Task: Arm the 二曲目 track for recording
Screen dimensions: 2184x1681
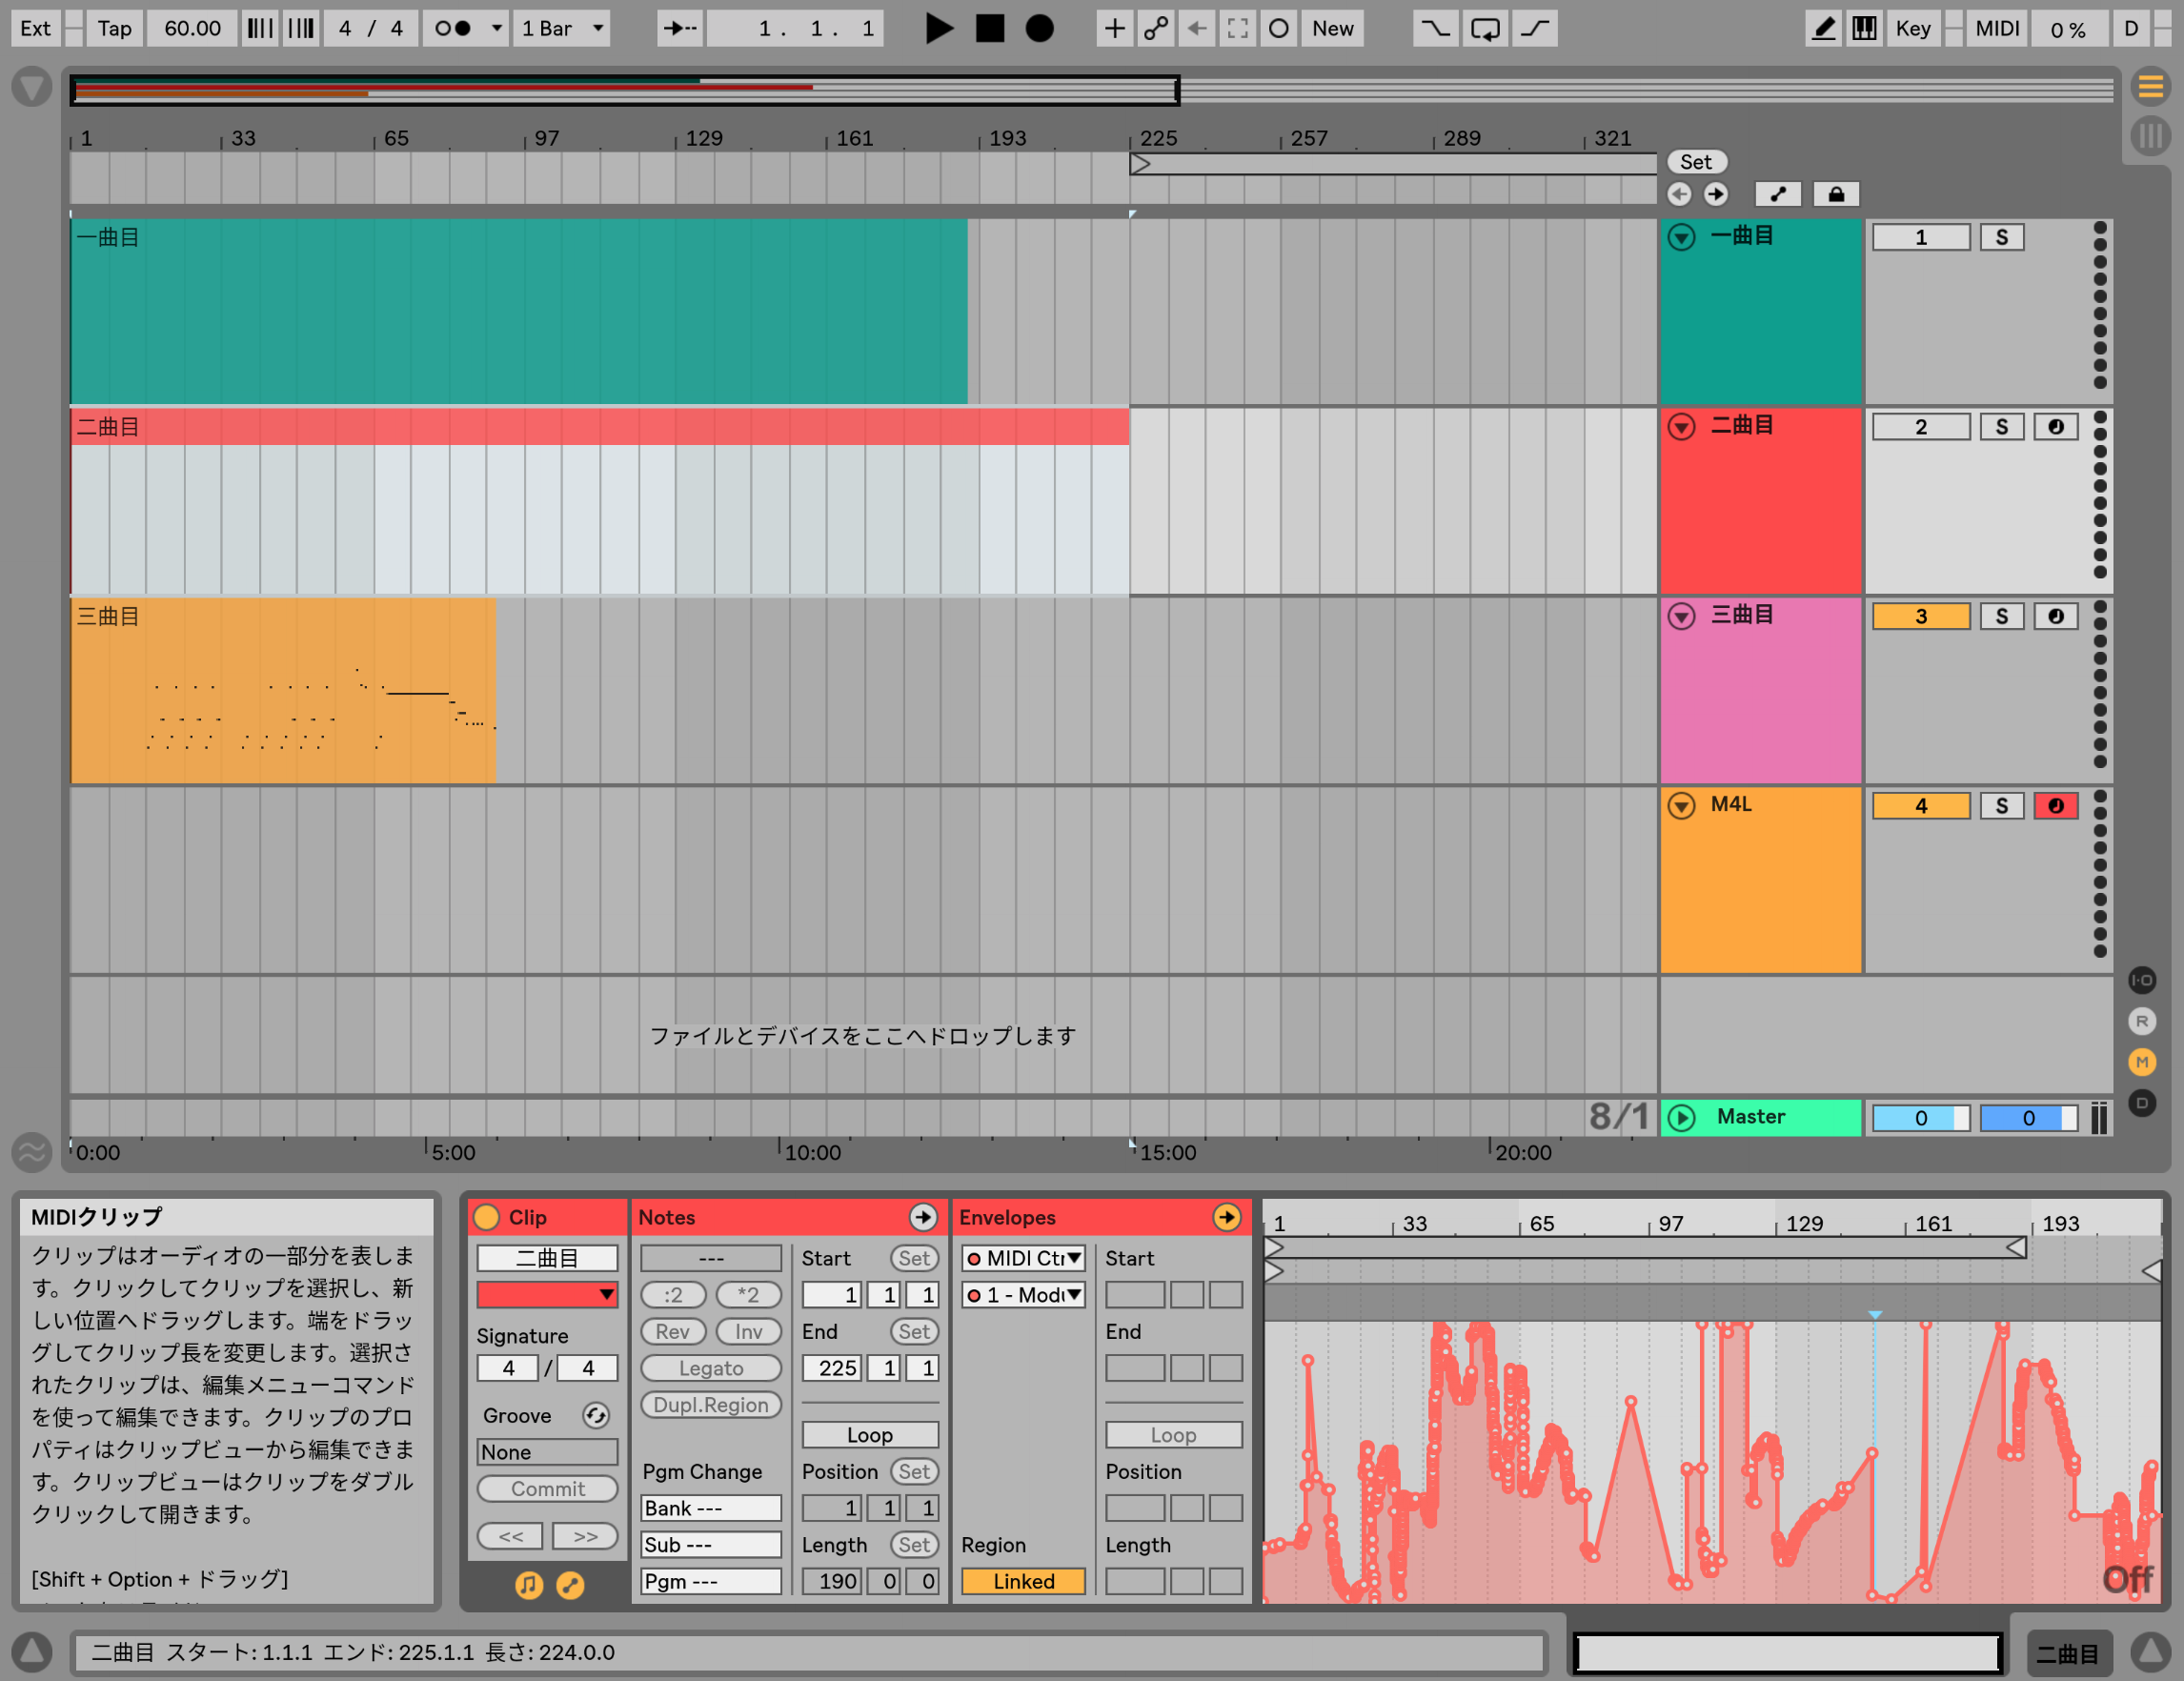Action: (2056, 427)
